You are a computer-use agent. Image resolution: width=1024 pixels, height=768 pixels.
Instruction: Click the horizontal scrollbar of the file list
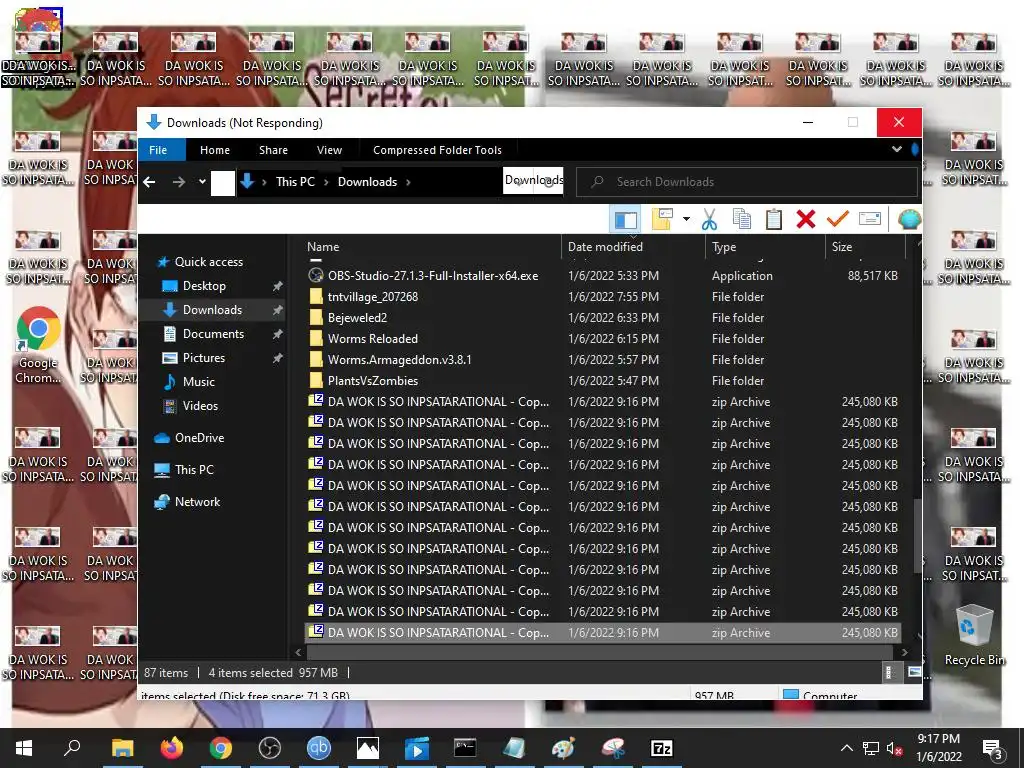pos(600,652)
